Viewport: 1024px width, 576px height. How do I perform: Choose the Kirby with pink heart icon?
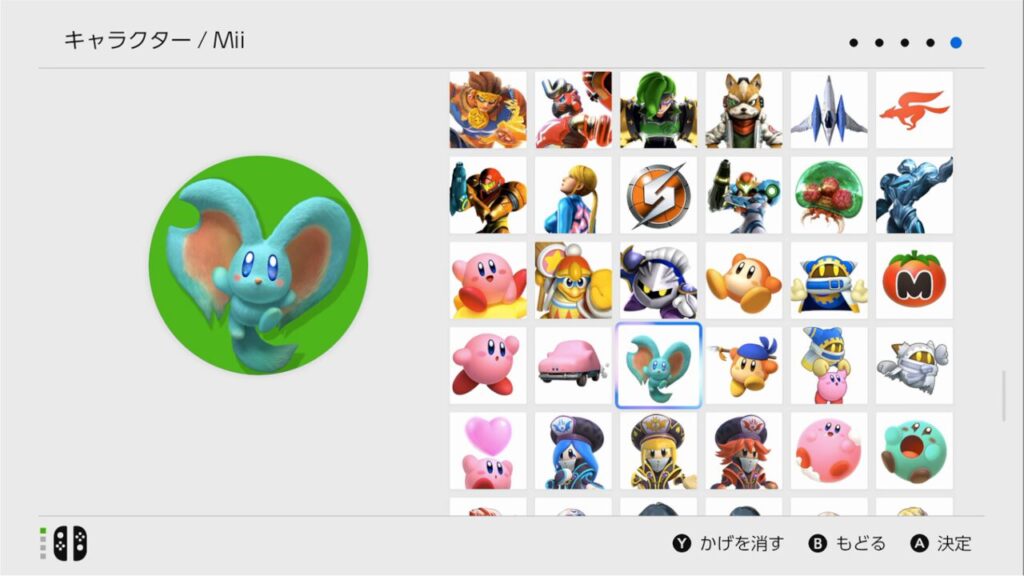pos(488,451)
